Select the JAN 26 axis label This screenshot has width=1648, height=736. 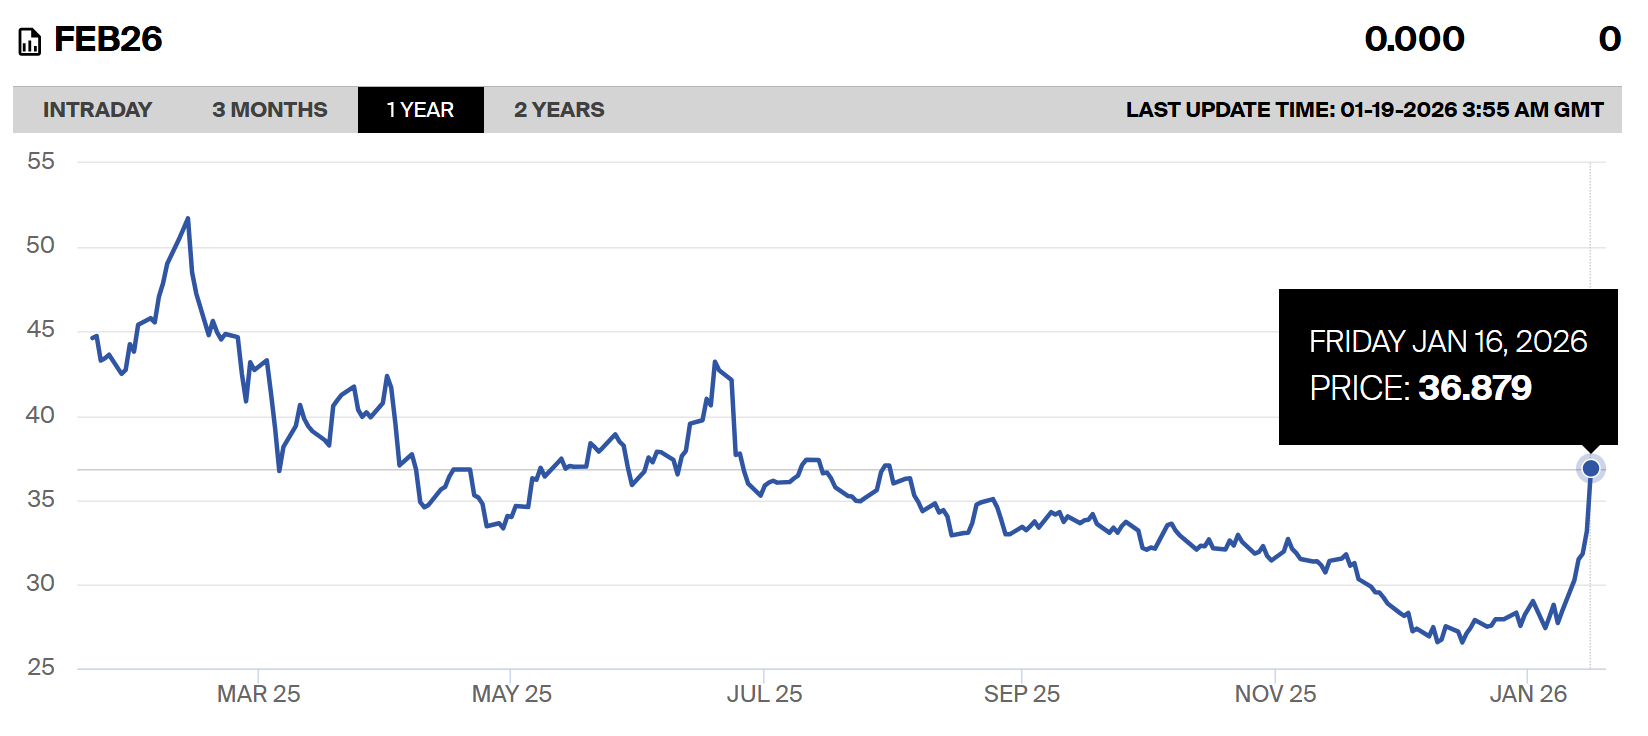[1528, 694]
